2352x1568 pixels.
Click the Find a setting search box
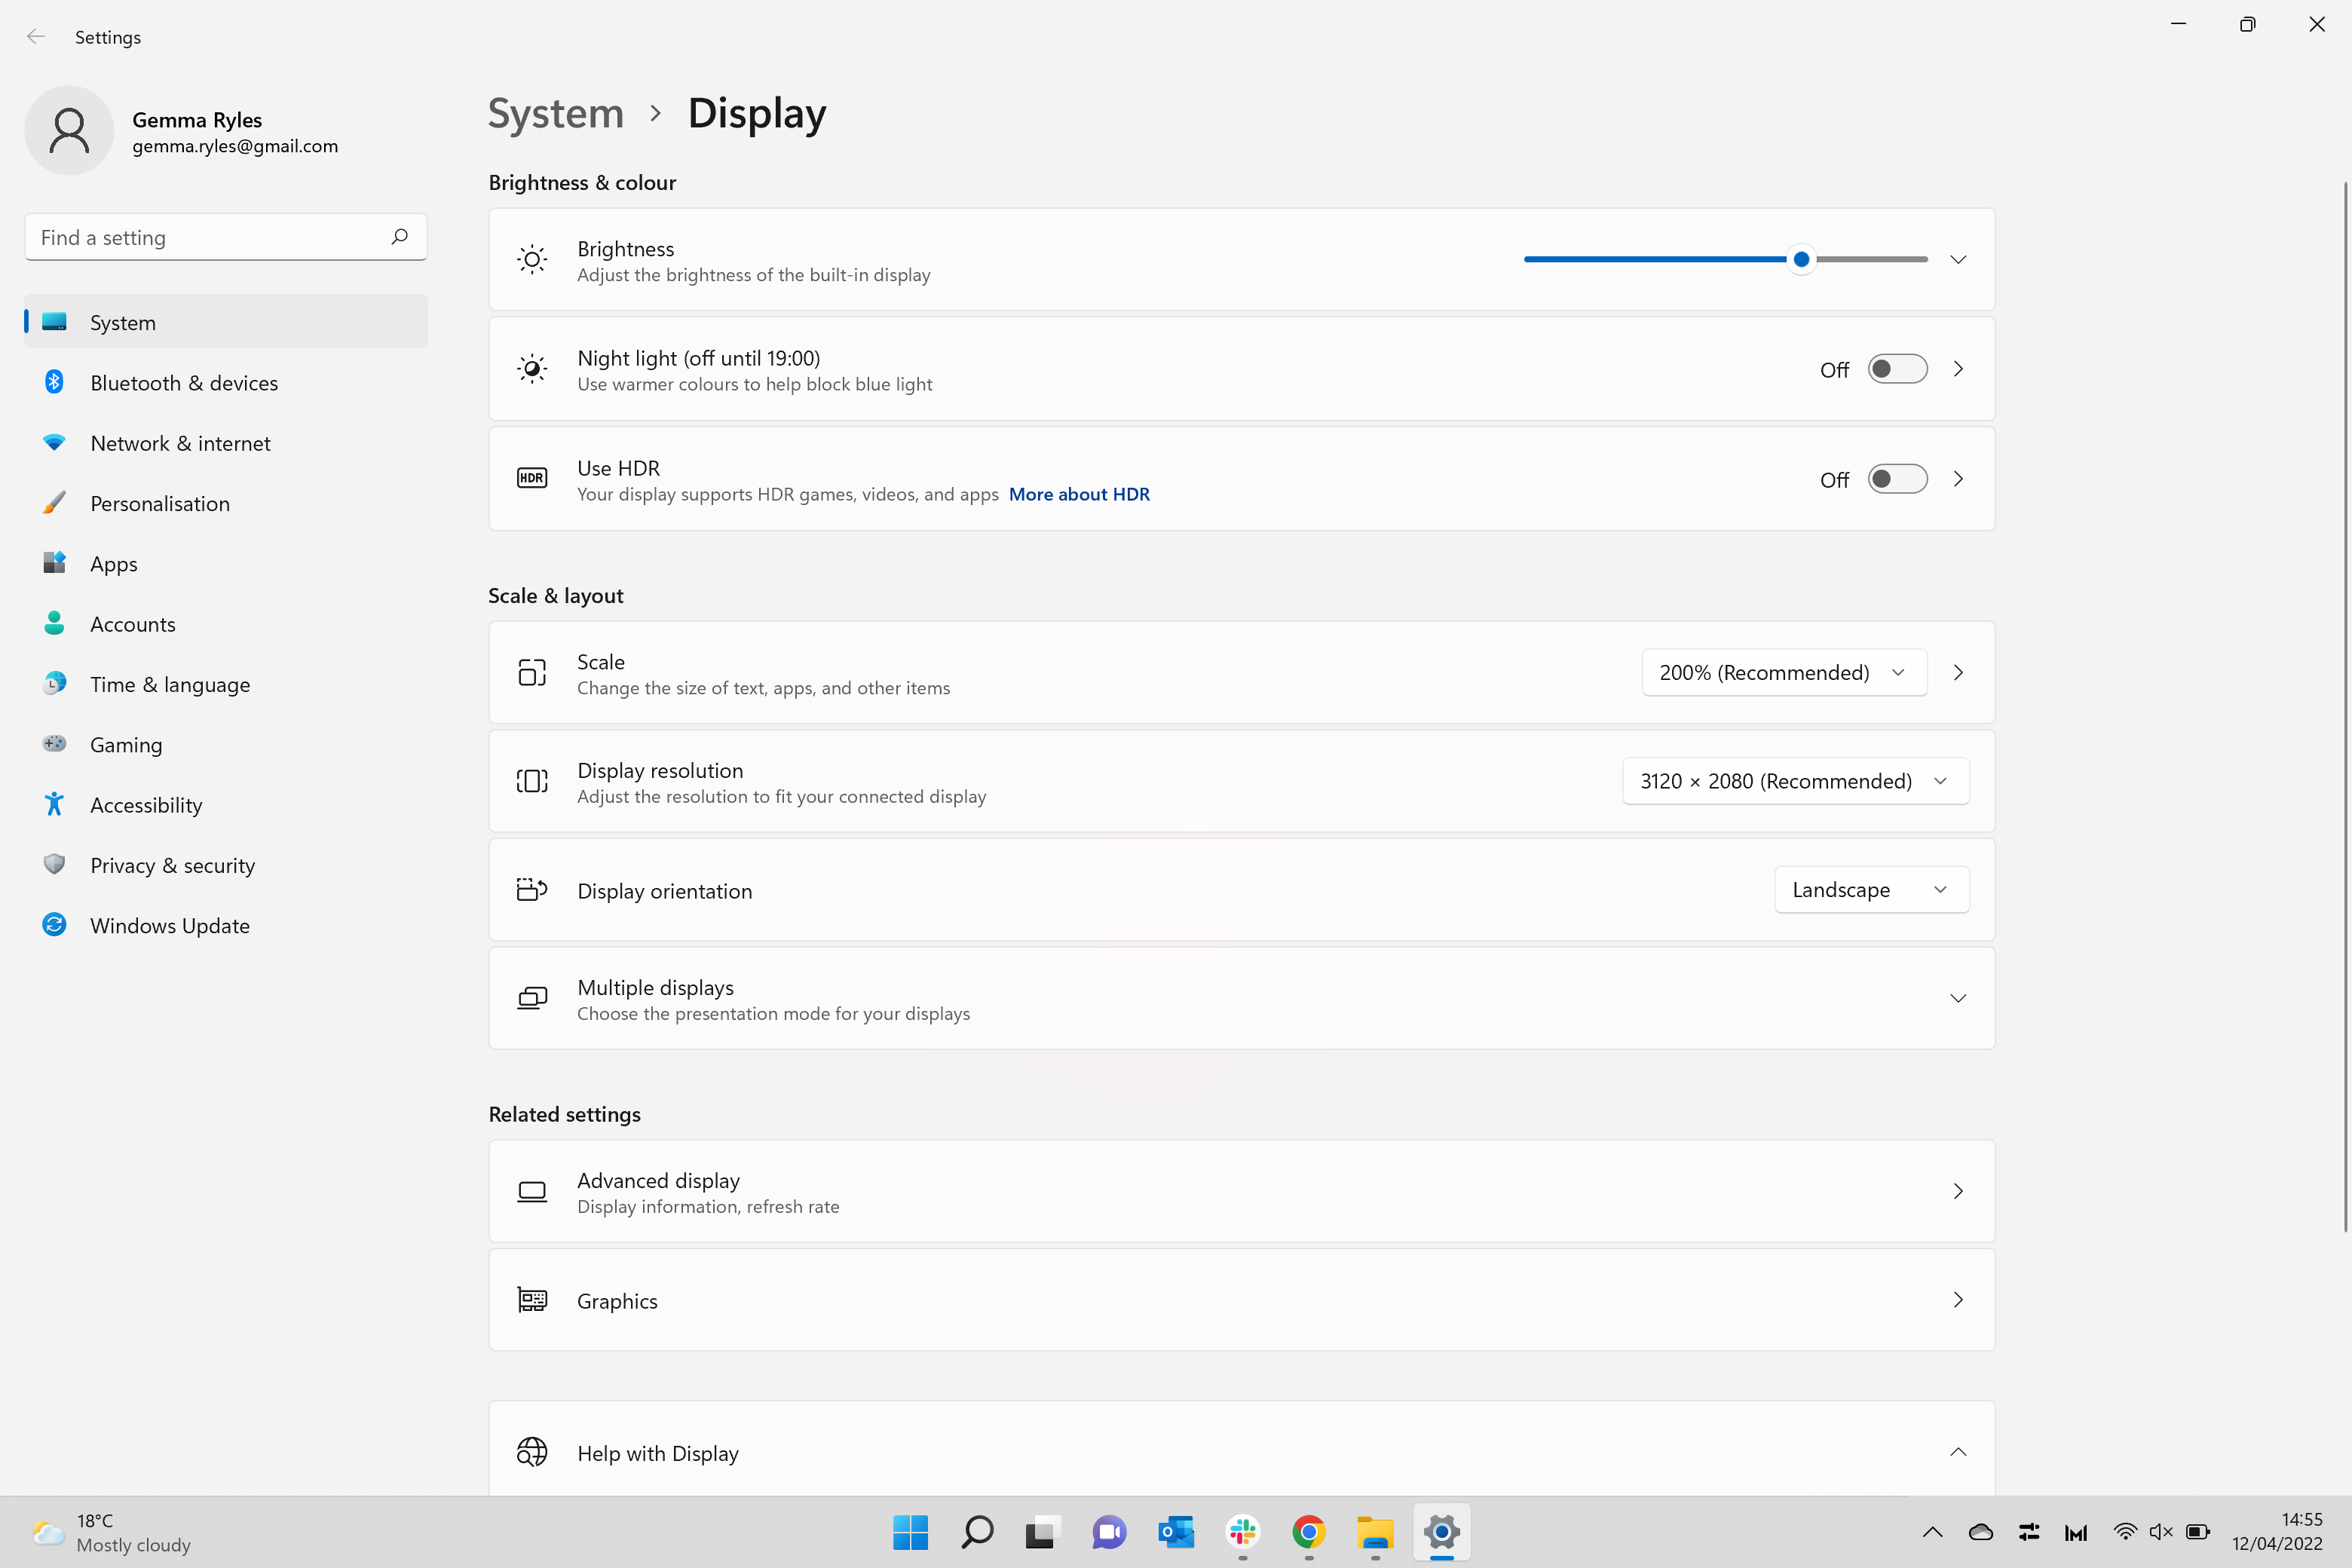(x=226, y=237)
